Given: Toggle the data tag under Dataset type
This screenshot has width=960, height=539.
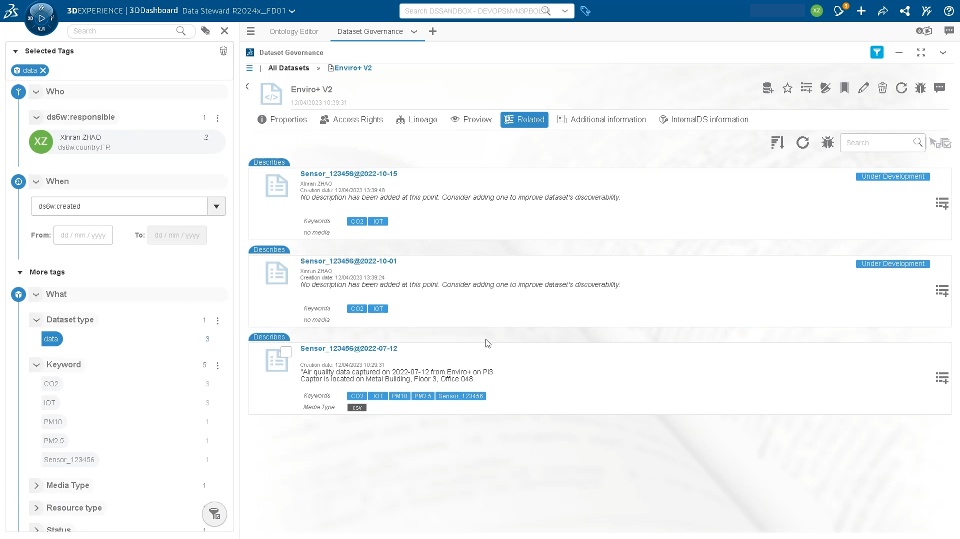Looking at the screenshot, I should (51, 339).
